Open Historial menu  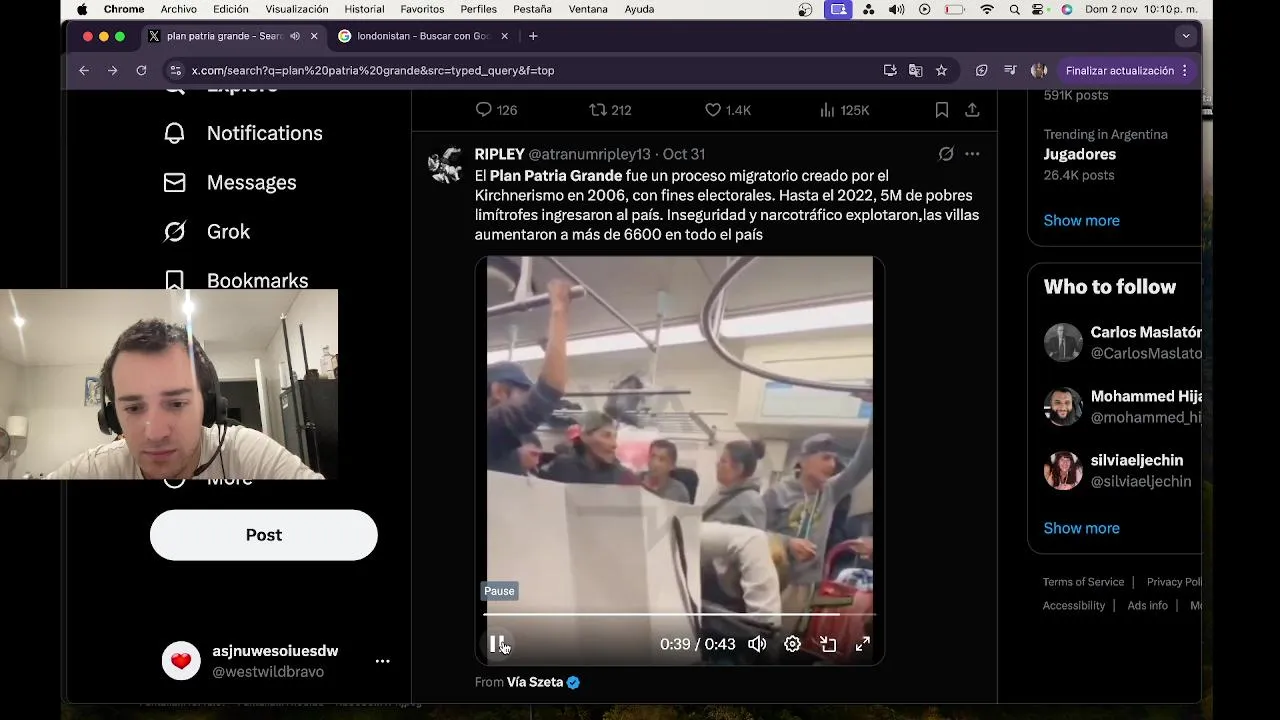click(364, 9)
